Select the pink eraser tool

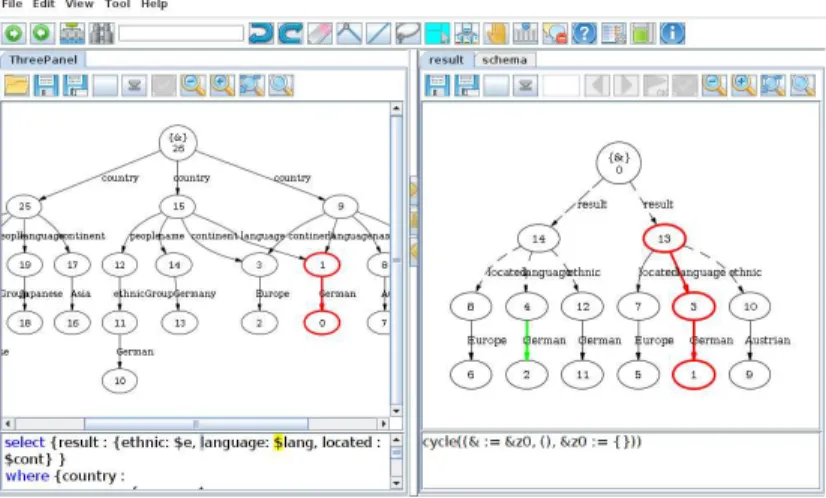[320, 33]
